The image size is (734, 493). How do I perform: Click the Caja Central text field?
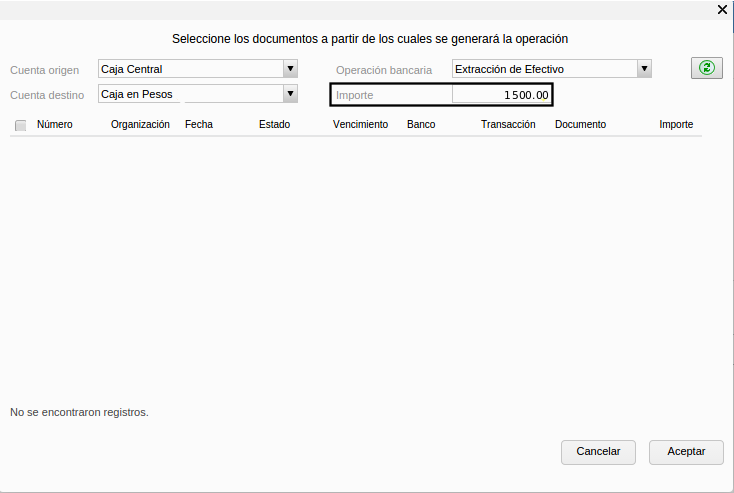[x=190, y=69]
